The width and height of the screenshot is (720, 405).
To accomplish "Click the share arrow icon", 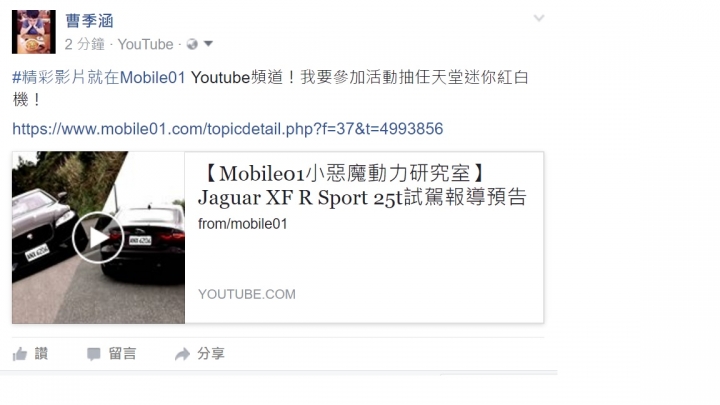I will [182, 354].
